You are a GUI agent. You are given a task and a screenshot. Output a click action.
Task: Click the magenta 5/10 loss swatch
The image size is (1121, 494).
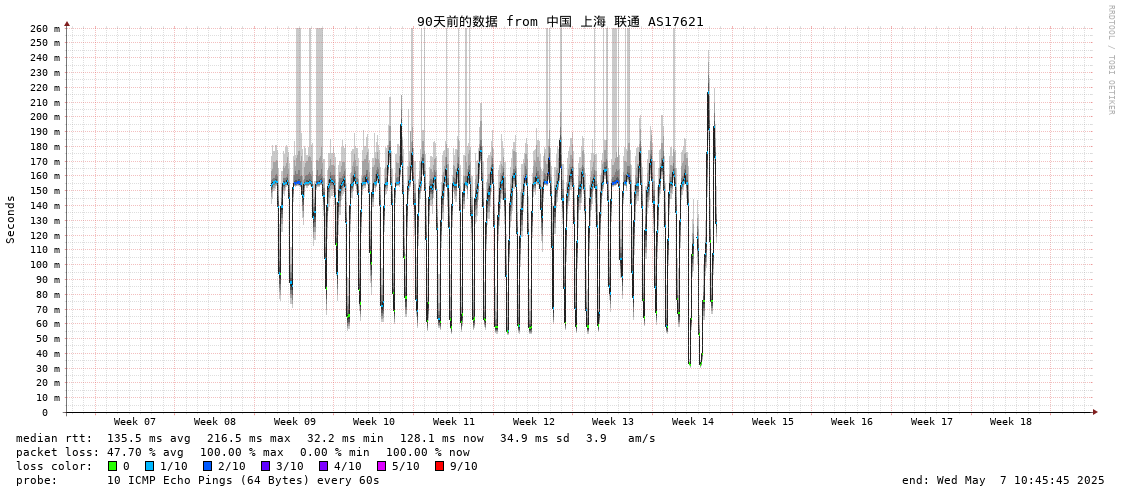tap(382, 466)
